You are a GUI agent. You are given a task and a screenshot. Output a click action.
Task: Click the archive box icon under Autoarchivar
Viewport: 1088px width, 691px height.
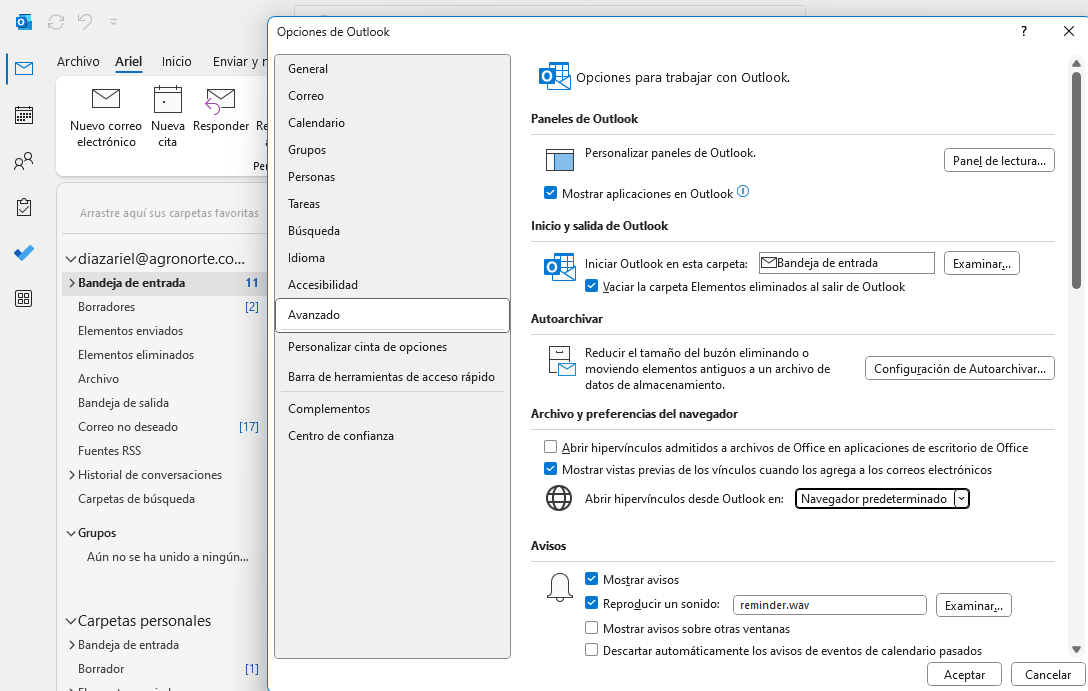(561, 361)
